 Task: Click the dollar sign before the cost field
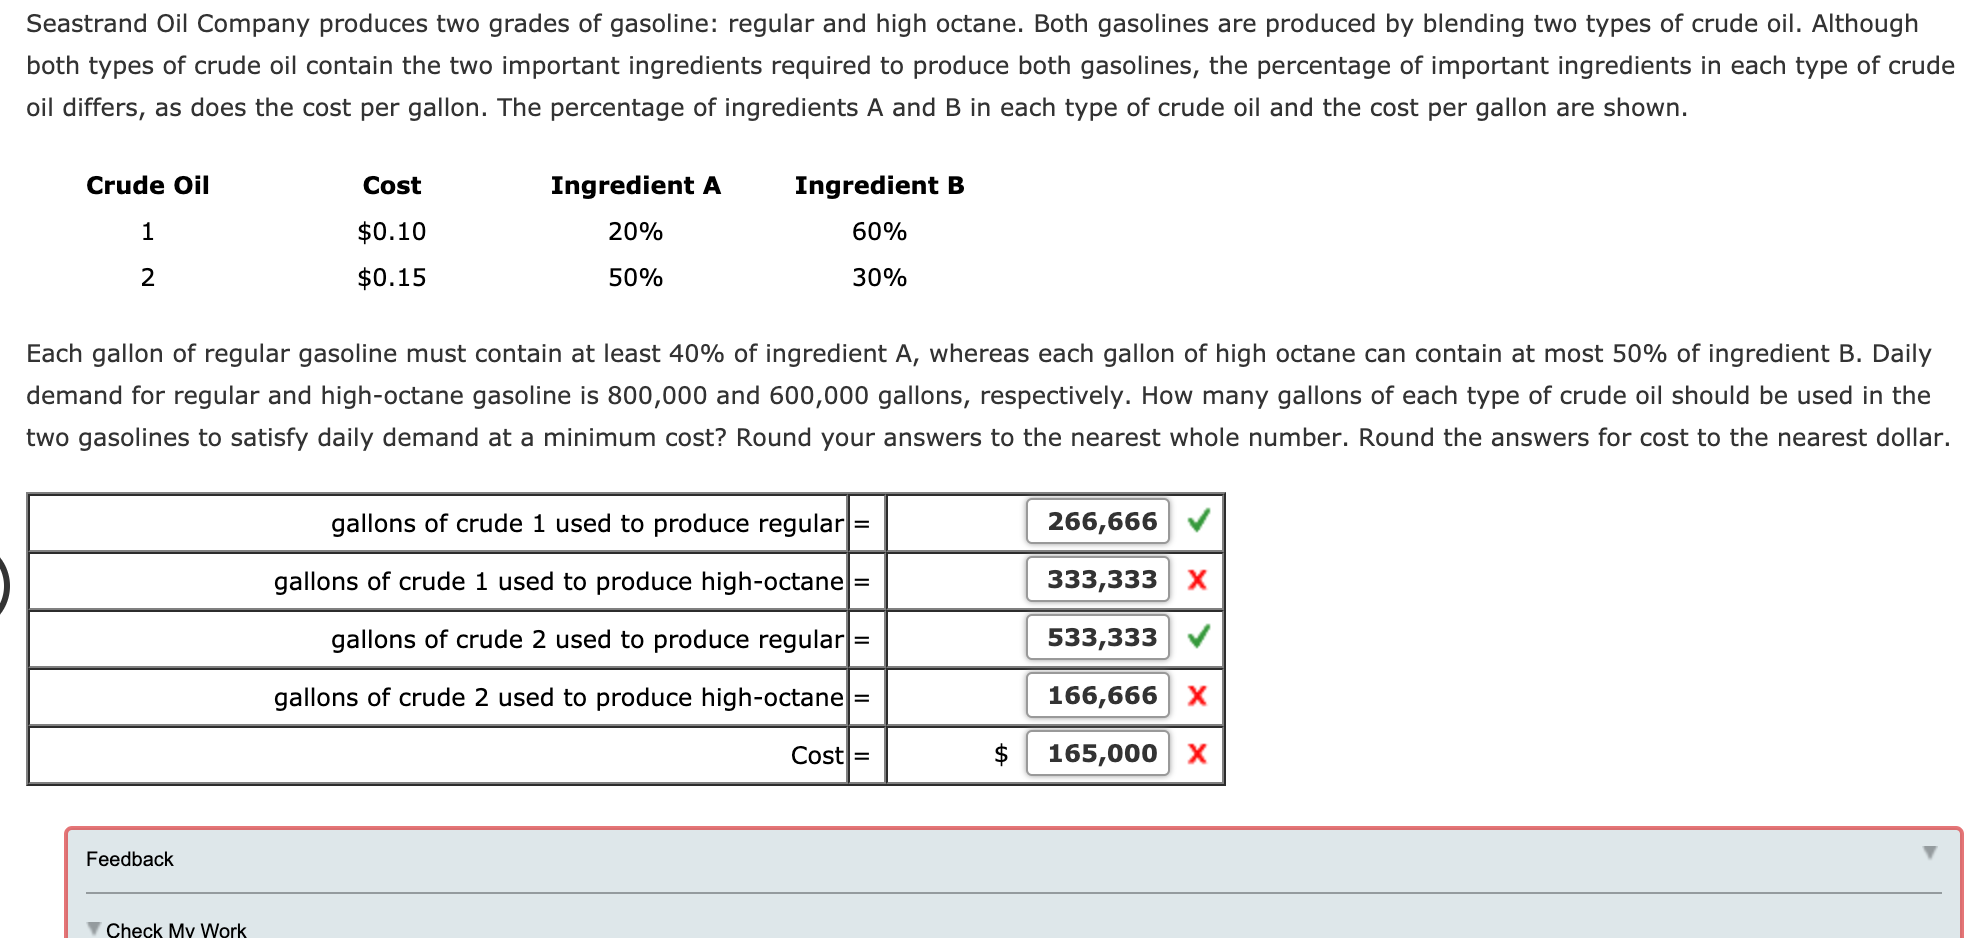1001,754
